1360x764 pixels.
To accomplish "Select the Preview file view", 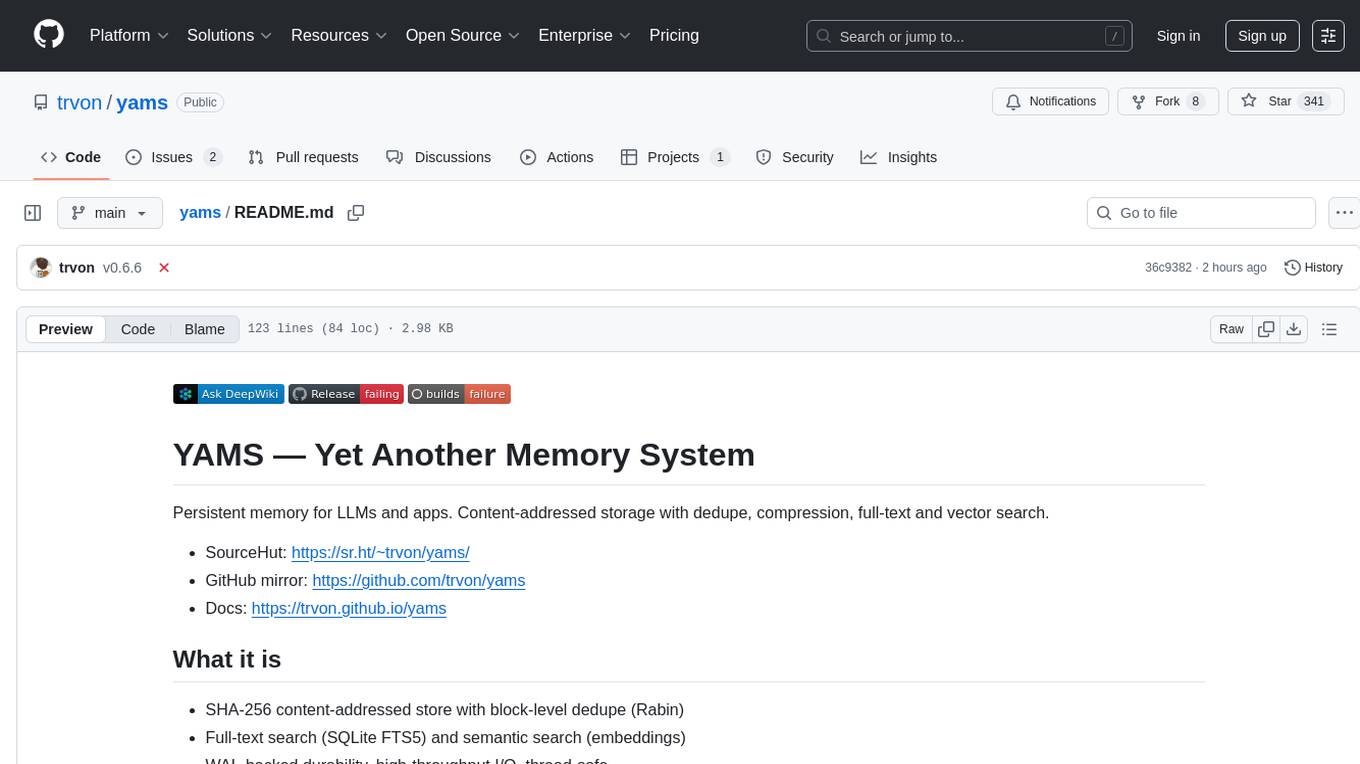I will tap(66, 329).
